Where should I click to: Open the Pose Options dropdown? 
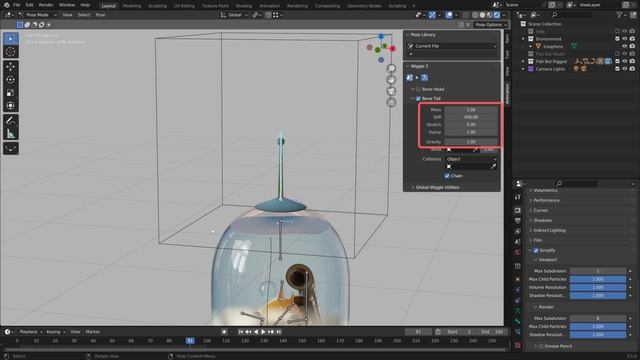coord(491,25)
